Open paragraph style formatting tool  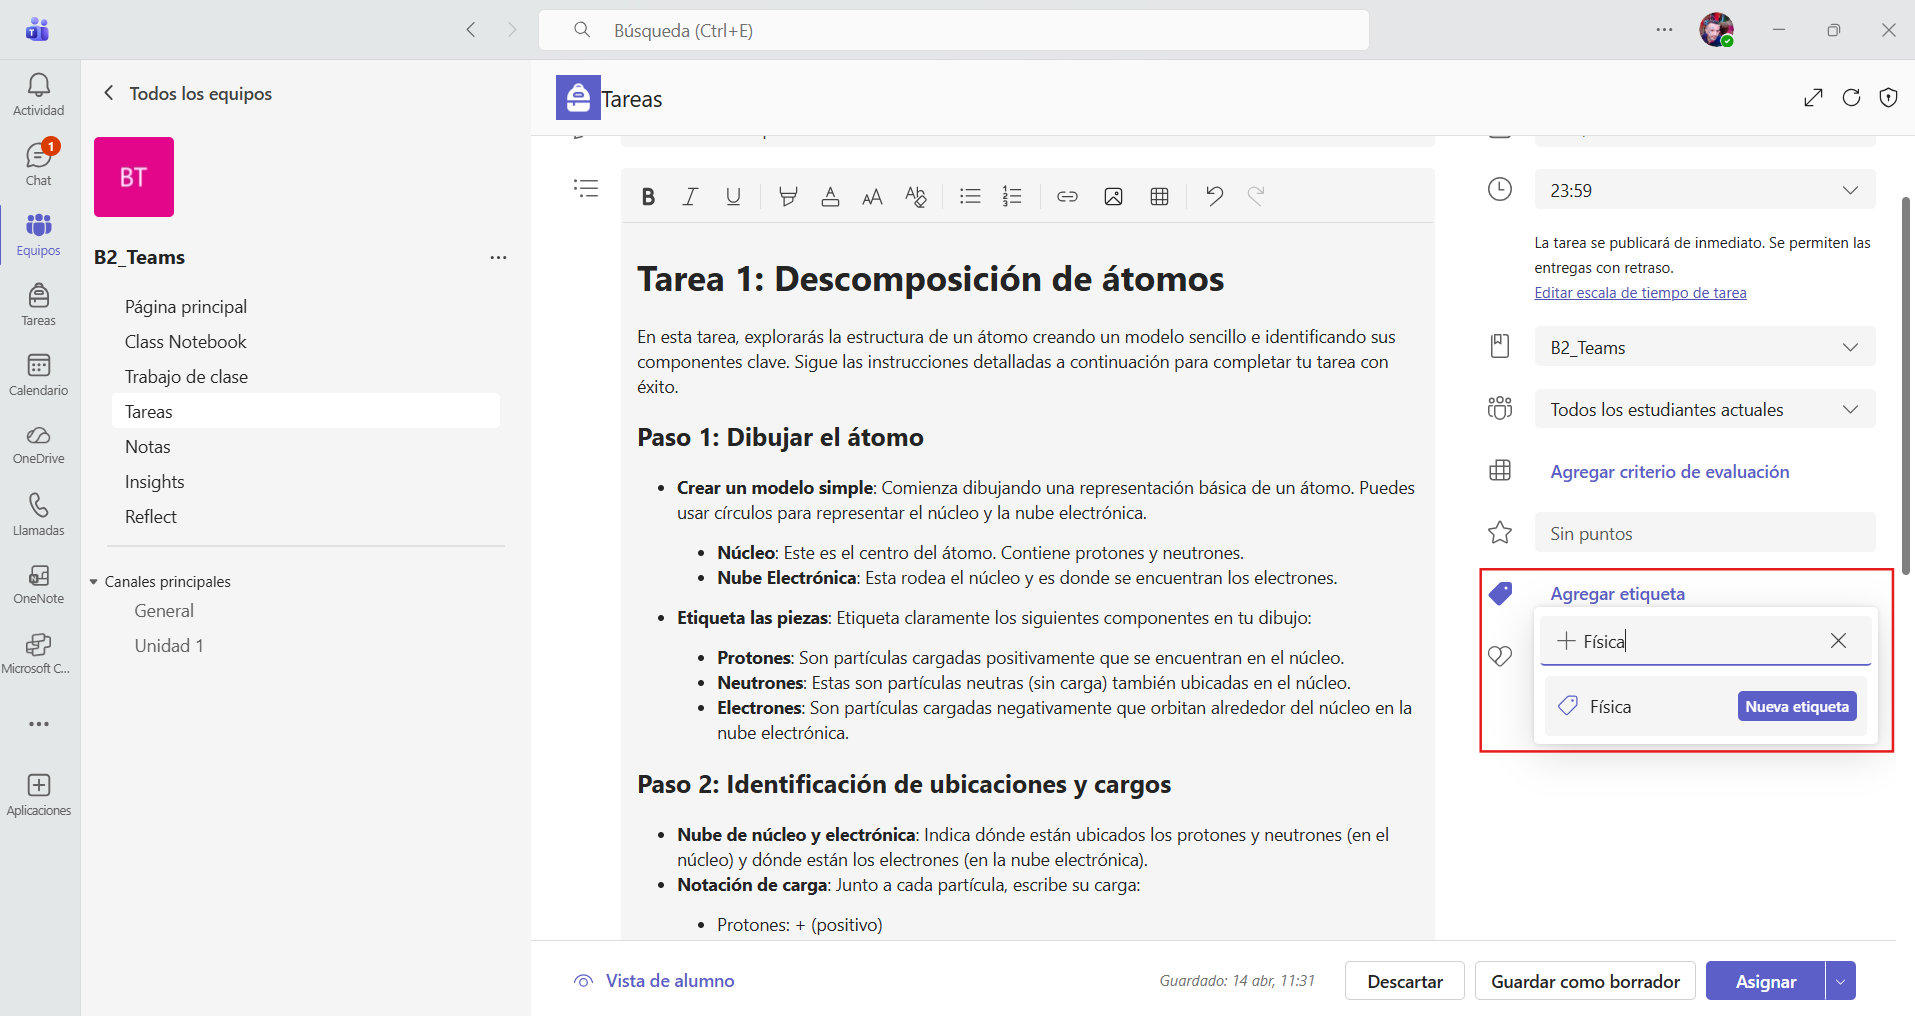click(915, 197)
